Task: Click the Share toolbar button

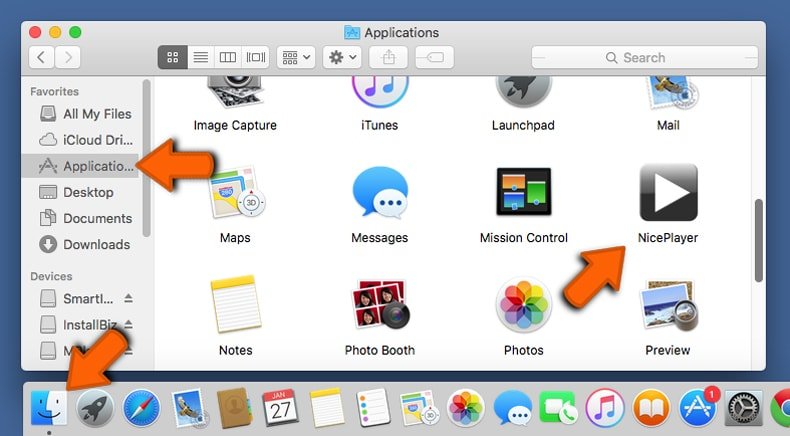Action: (388, 57)
